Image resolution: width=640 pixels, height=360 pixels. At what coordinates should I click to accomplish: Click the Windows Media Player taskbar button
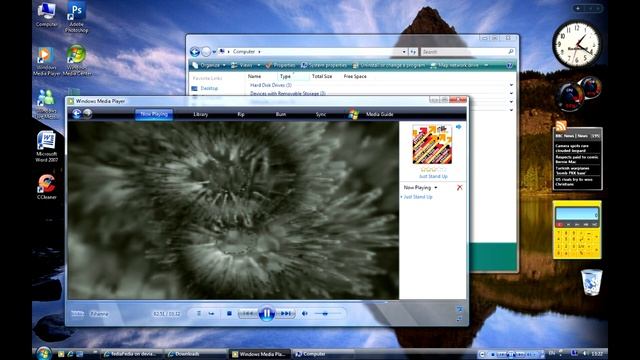[259, 354]
